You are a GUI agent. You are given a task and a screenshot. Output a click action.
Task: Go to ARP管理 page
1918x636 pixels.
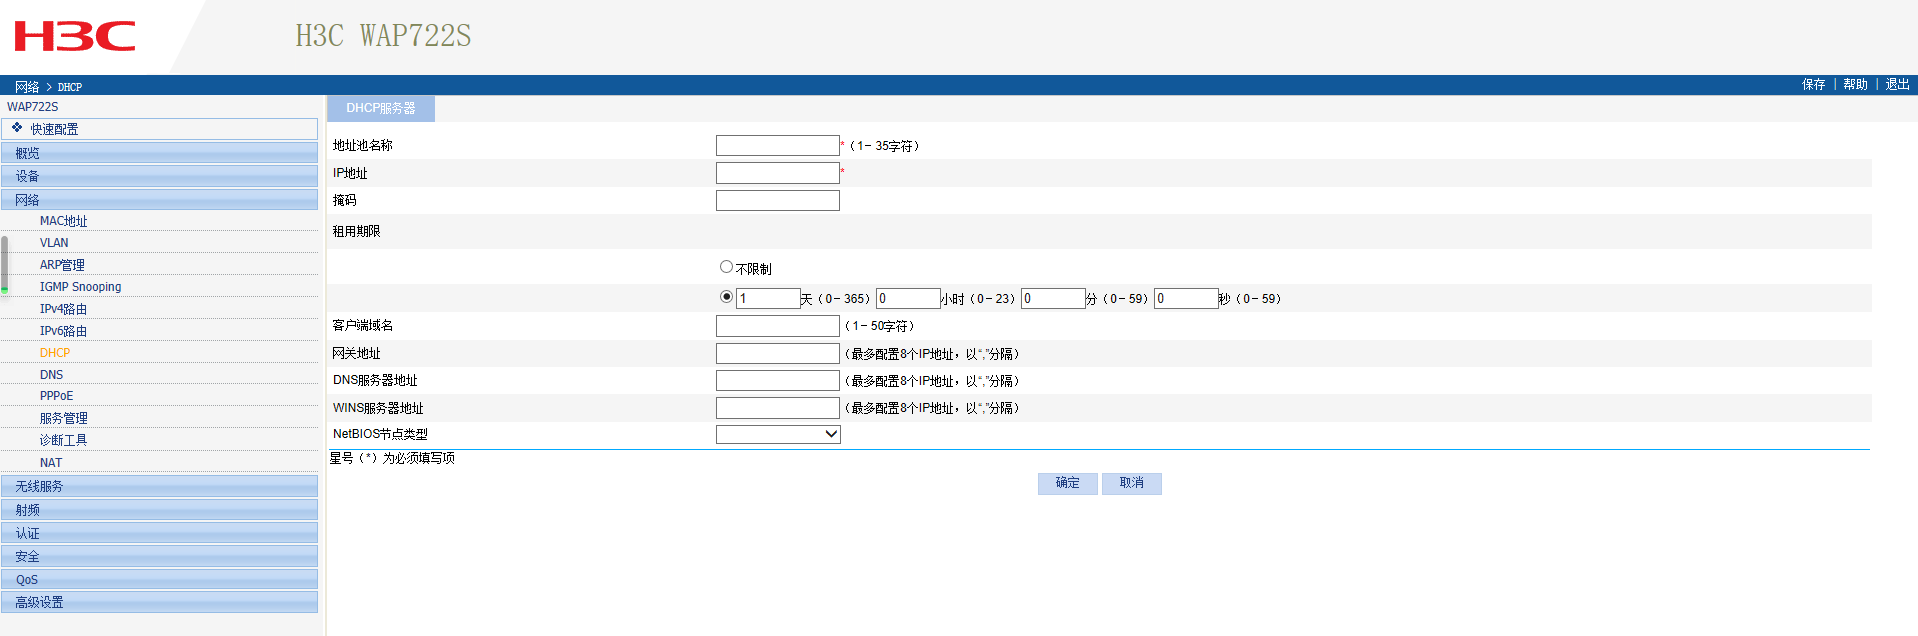coord(62,265)
